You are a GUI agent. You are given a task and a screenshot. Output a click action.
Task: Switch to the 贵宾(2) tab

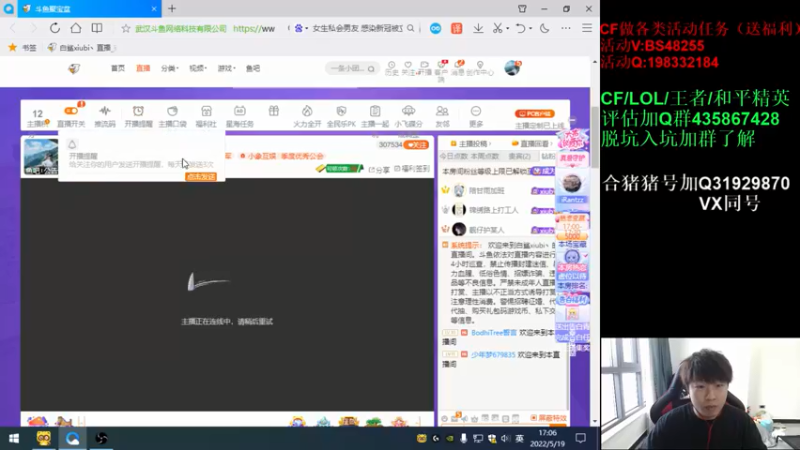click(x=519, y=156)
